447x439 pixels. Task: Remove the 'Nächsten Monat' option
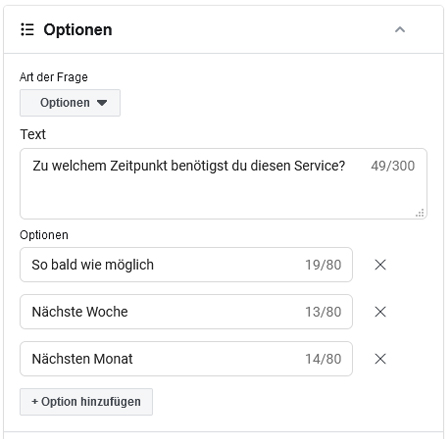click(x=380, y=359)
